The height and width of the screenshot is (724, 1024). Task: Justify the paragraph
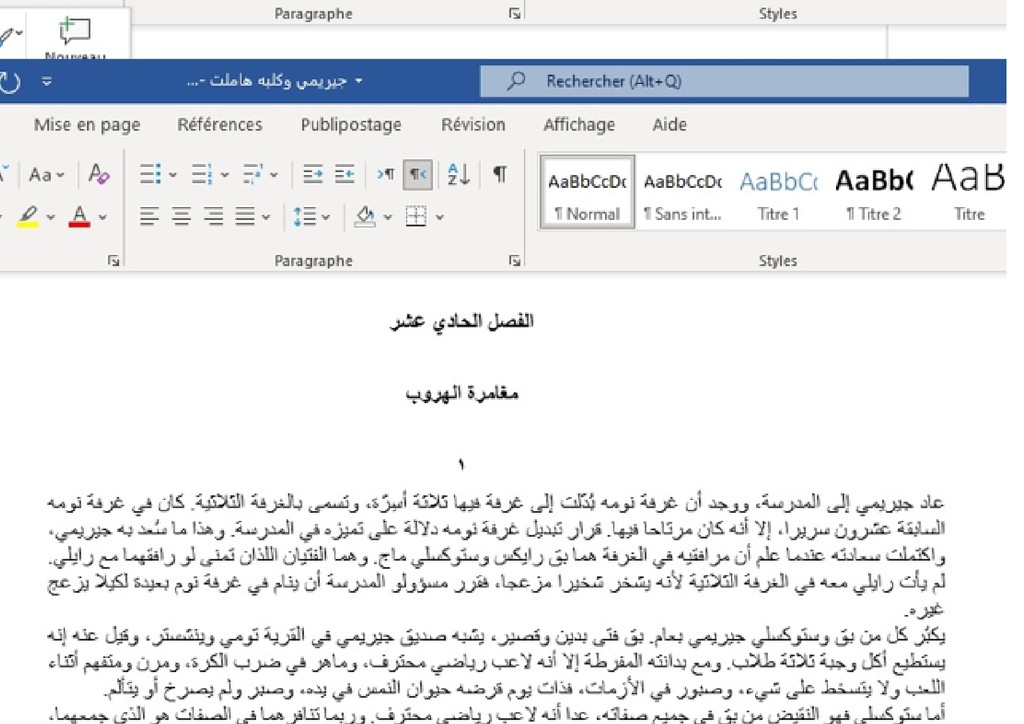[x=245, y=217]
